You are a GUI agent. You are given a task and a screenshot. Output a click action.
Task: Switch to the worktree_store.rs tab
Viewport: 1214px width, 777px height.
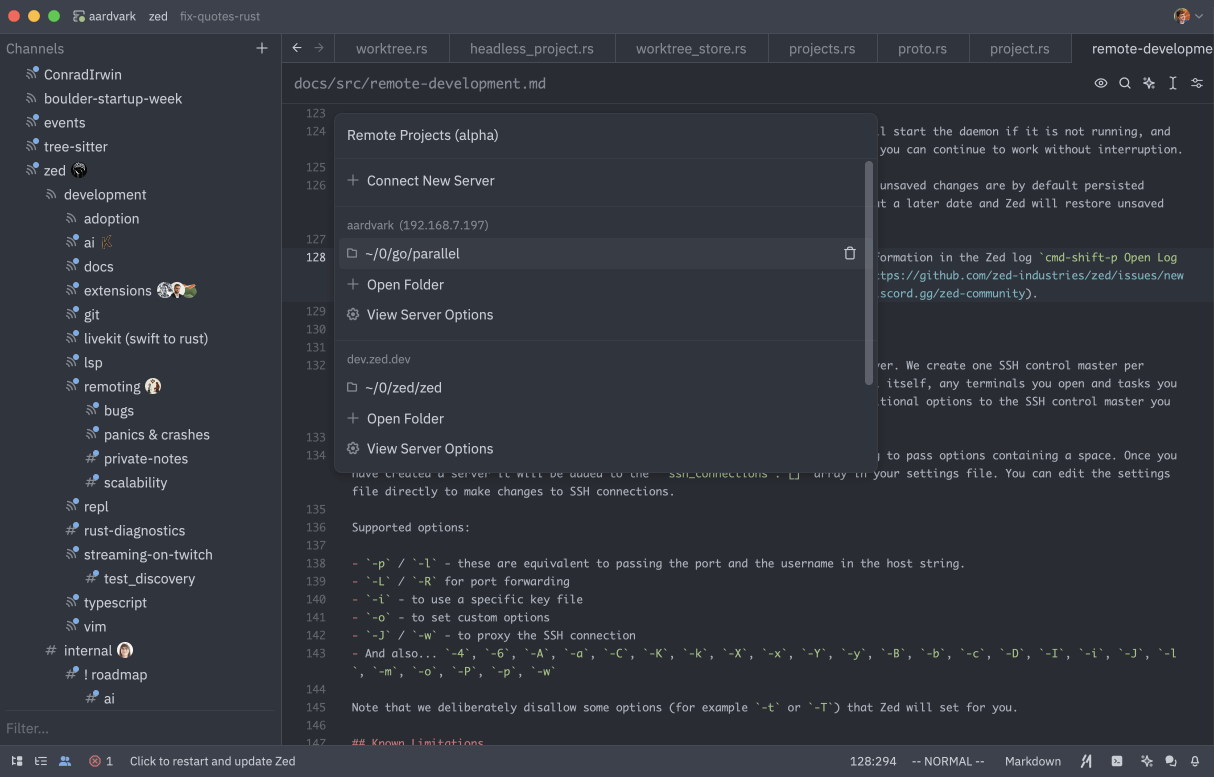tap(691, 47)
